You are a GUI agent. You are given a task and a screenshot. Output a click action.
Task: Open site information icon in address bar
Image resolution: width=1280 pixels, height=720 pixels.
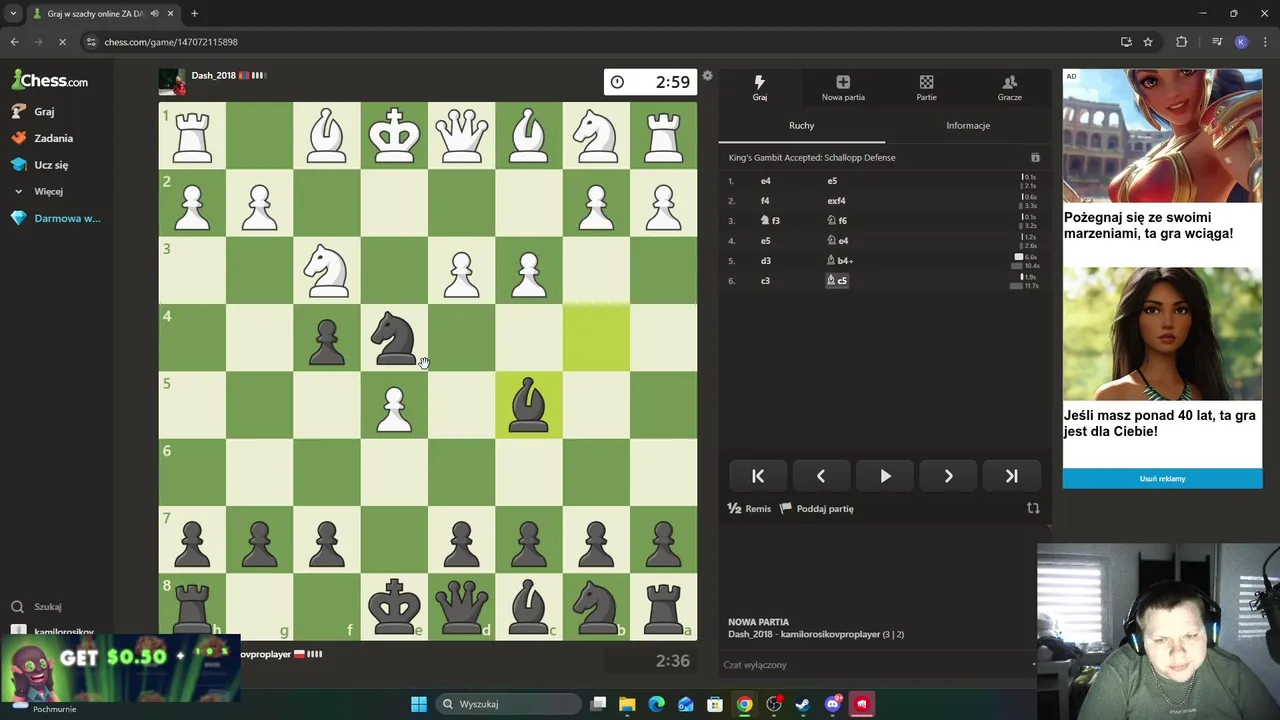pyautogui.click(x=91, y=42)
